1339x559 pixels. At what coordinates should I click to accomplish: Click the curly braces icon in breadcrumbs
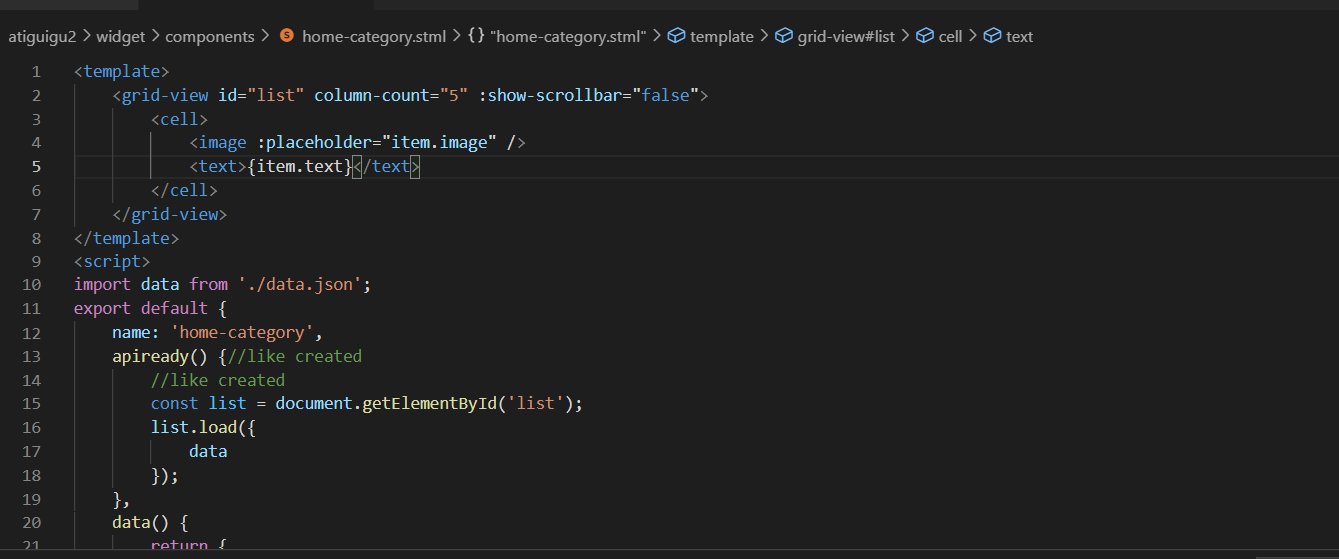point(476,36)
